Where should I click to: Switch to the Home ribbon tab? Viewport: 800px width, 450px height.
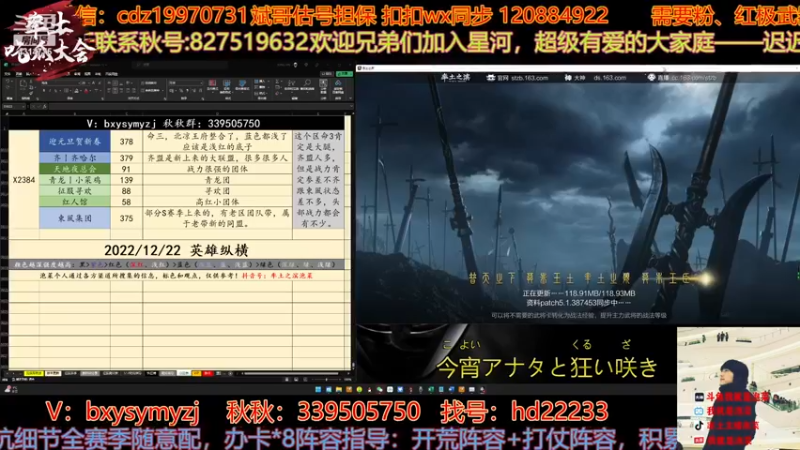pos(19,74)
